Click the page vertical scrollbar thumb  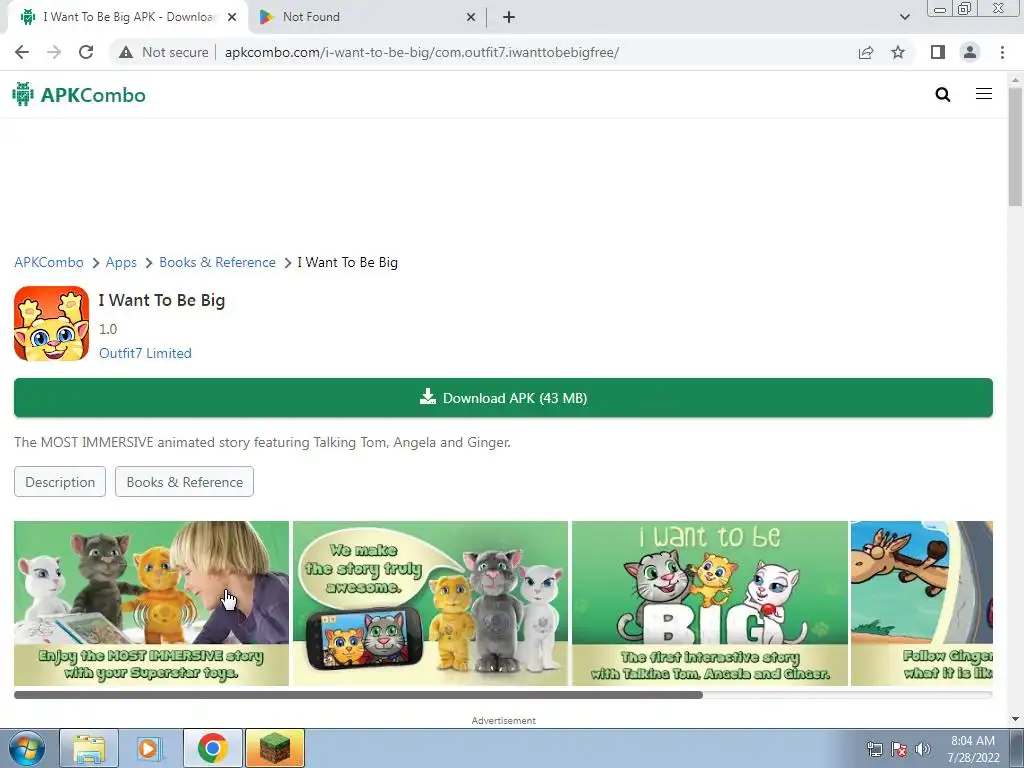pyautogui.click(x=1016, y=147)
